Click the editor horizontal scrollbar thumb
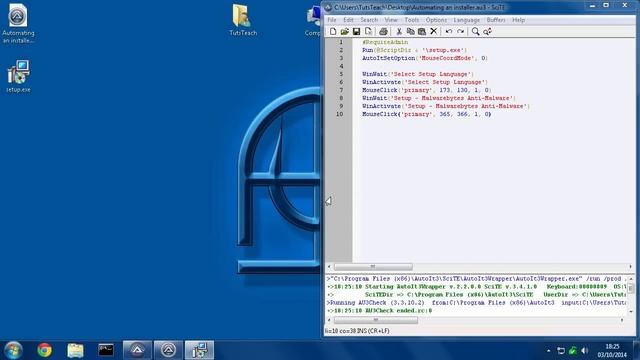The image size is (640, 360). [x=373, y=267]
